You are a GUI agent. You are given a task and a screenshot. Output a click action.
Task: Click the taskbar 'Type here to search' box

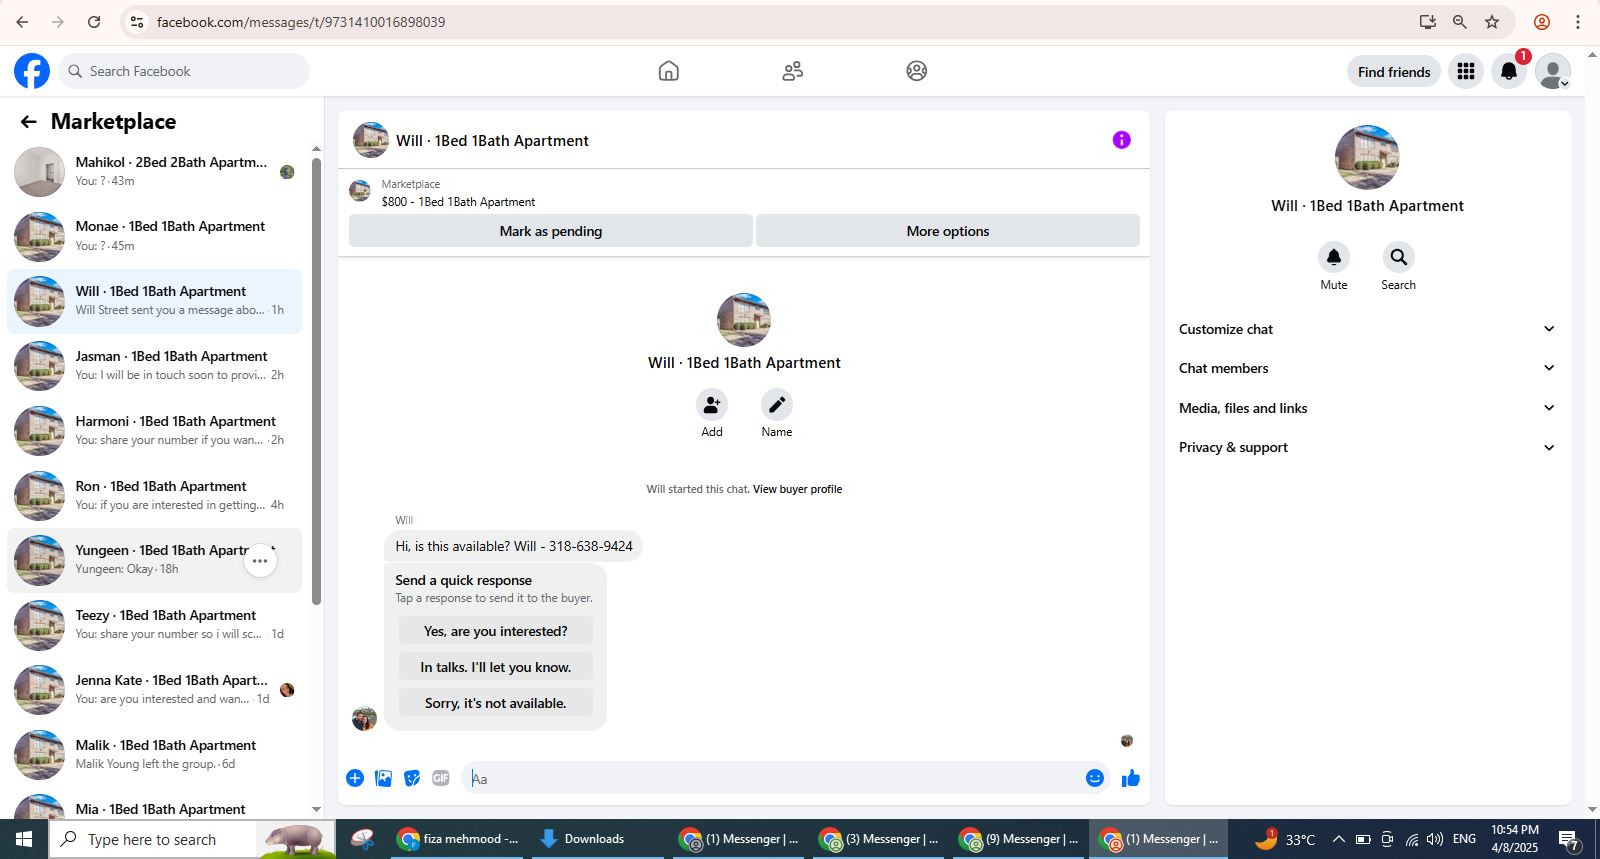[x=192, y=839]
